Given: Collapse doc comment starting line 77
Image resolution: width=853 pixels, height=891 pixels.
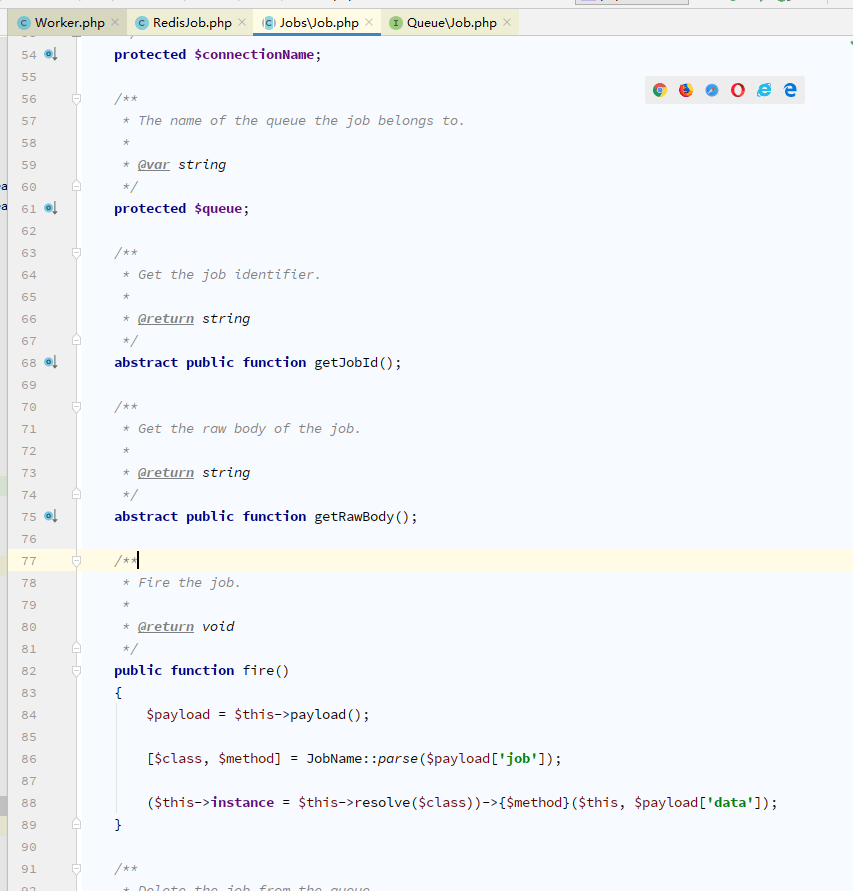Looking at the screenshot, I should tap(77, 561).
